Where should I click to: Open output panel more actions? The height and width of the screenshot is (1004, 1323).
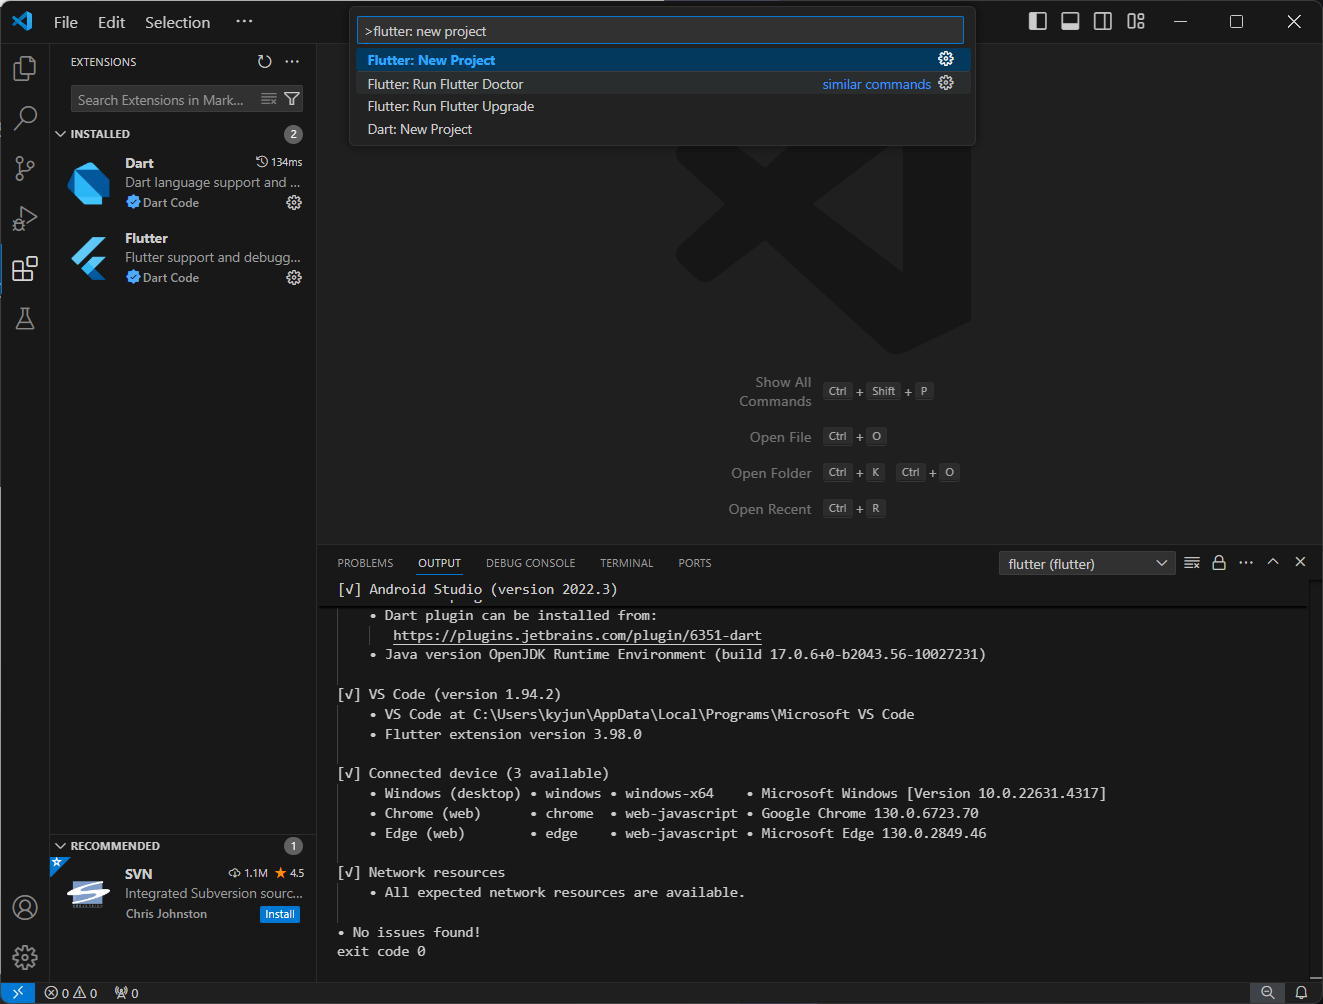(1246, 563)
